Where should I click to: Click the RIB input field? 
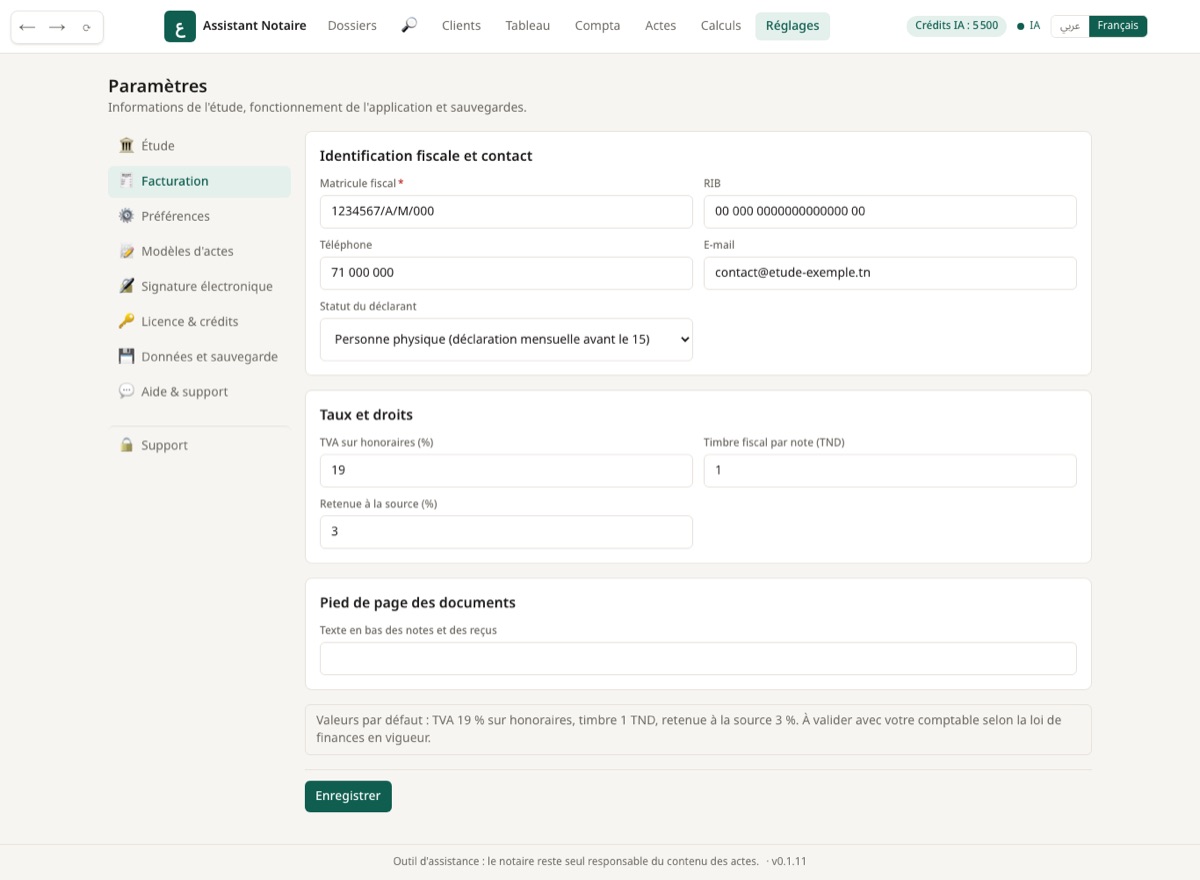[890, 211]
